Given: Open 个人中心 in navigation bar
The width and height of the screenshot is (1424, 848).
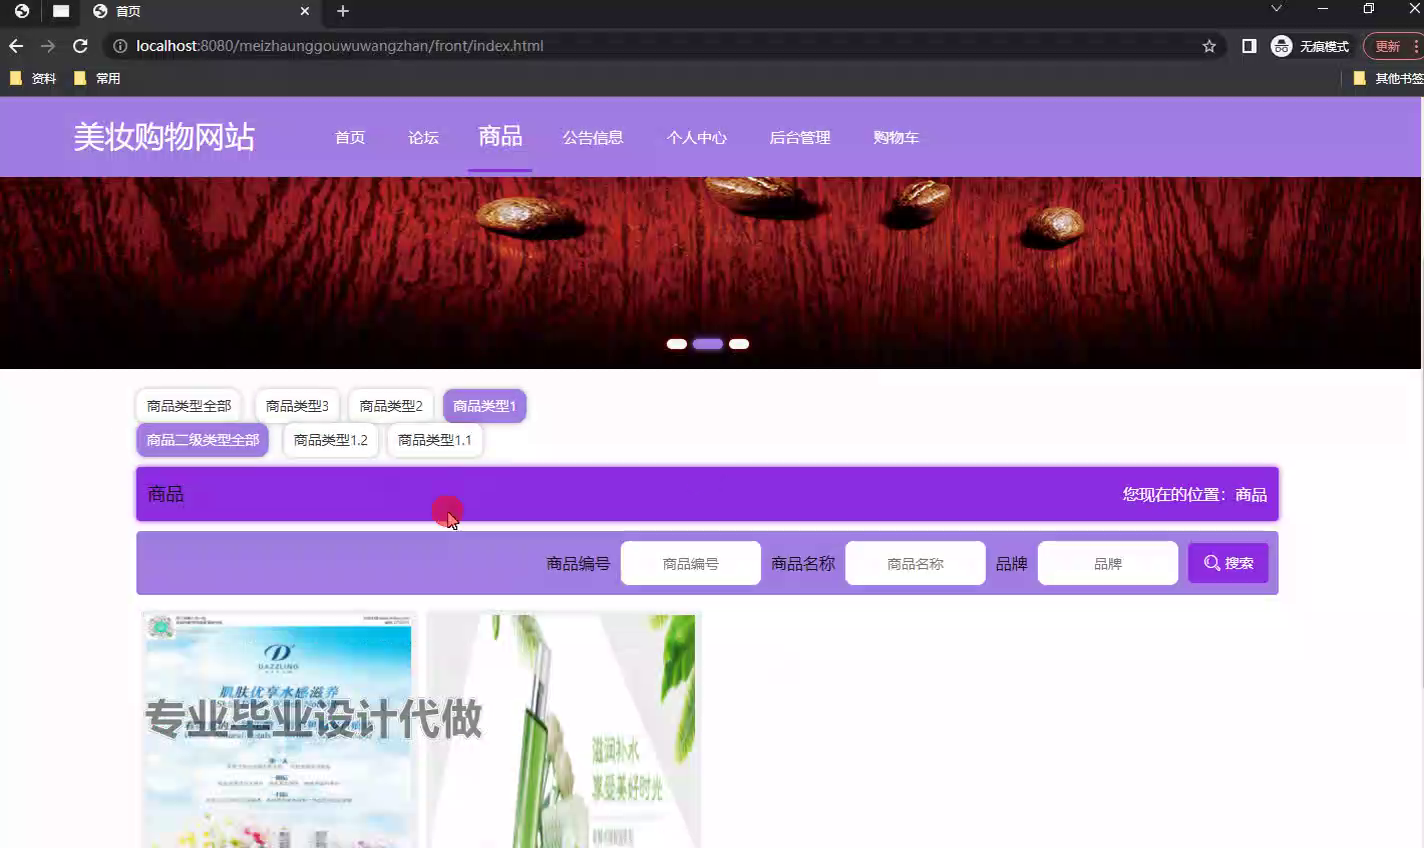Looking at the screenshot, I should coord(696,138).
